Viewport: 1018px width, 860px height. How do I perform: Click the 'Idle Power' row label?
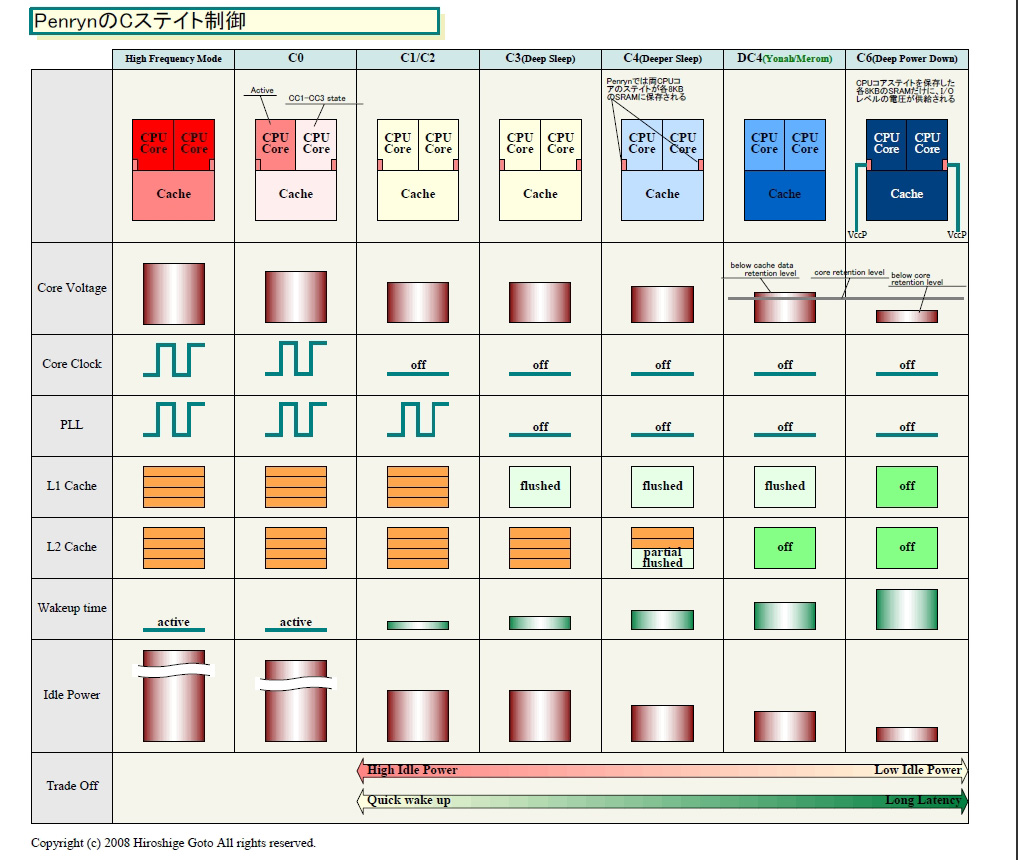(71, 695)
